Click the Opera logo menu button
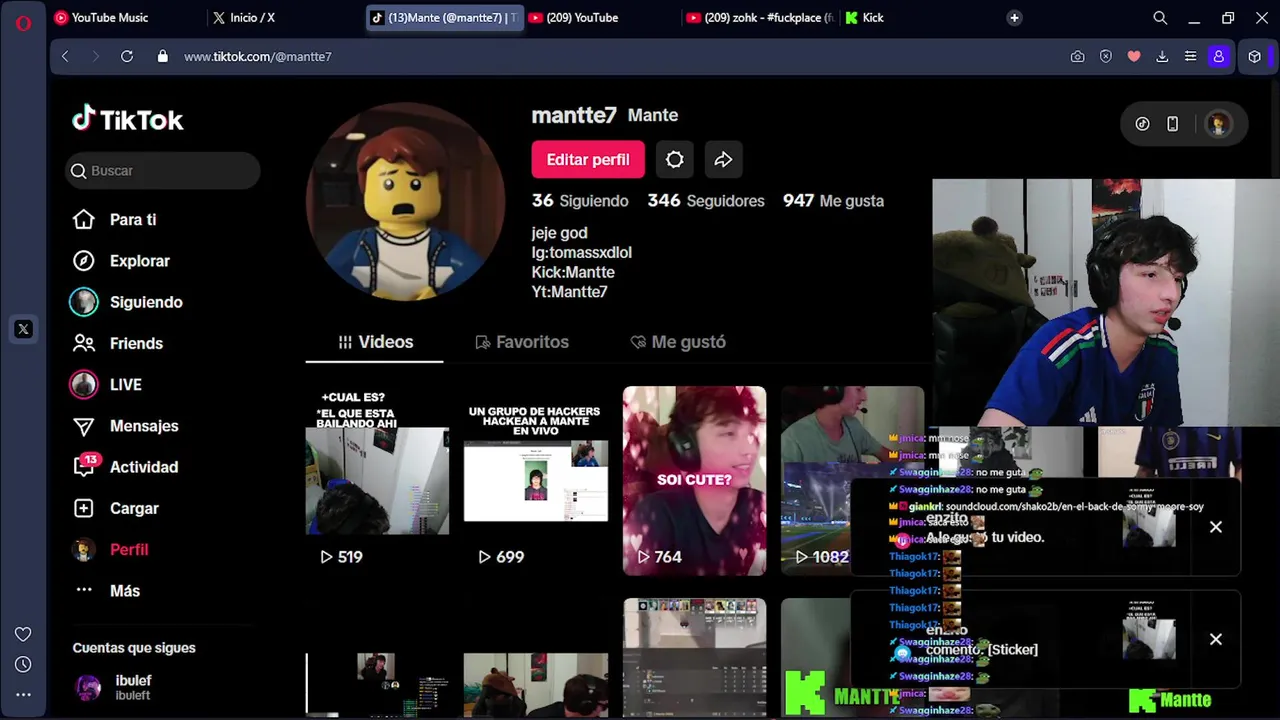This screenshot has width=1280, height=720. click(x=23, y=23)
